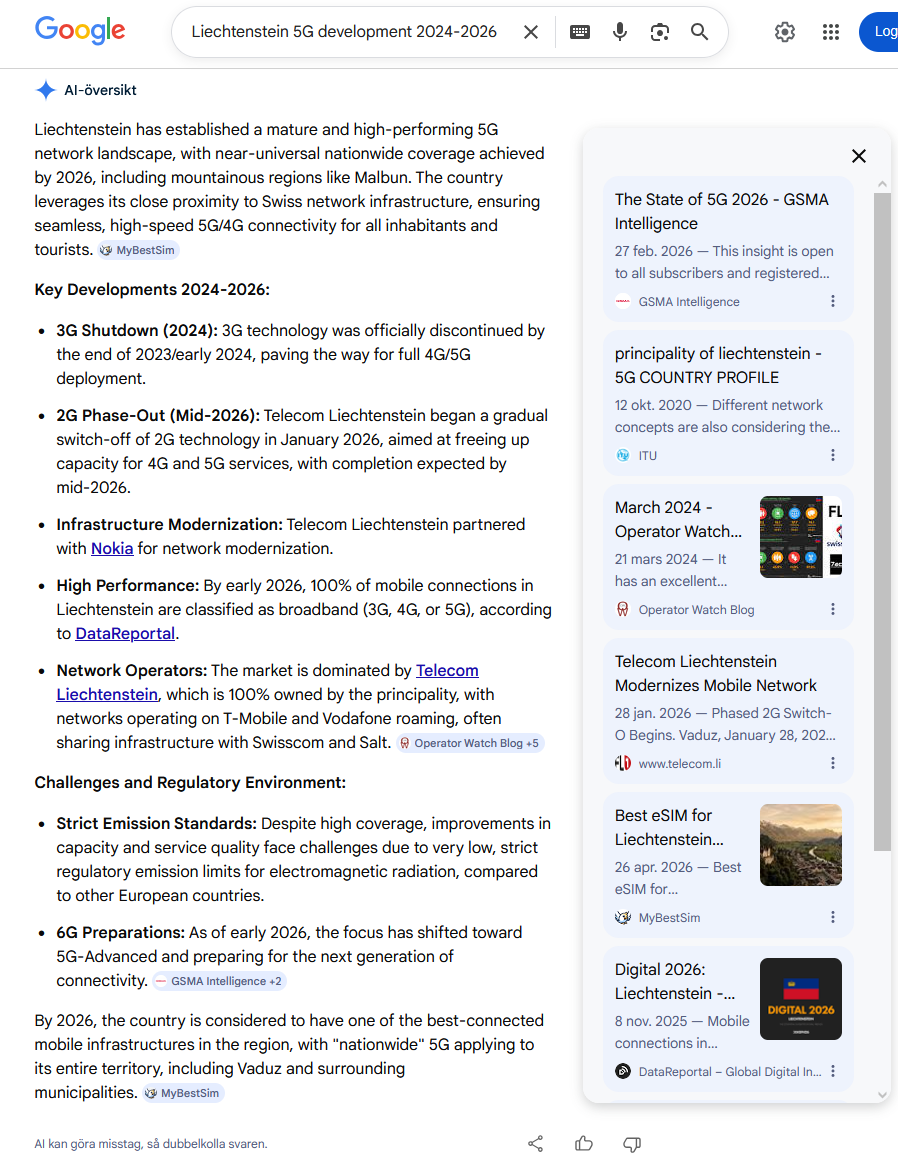Click MyBestSim citation chip after 'tourists'

coord(139,250)
